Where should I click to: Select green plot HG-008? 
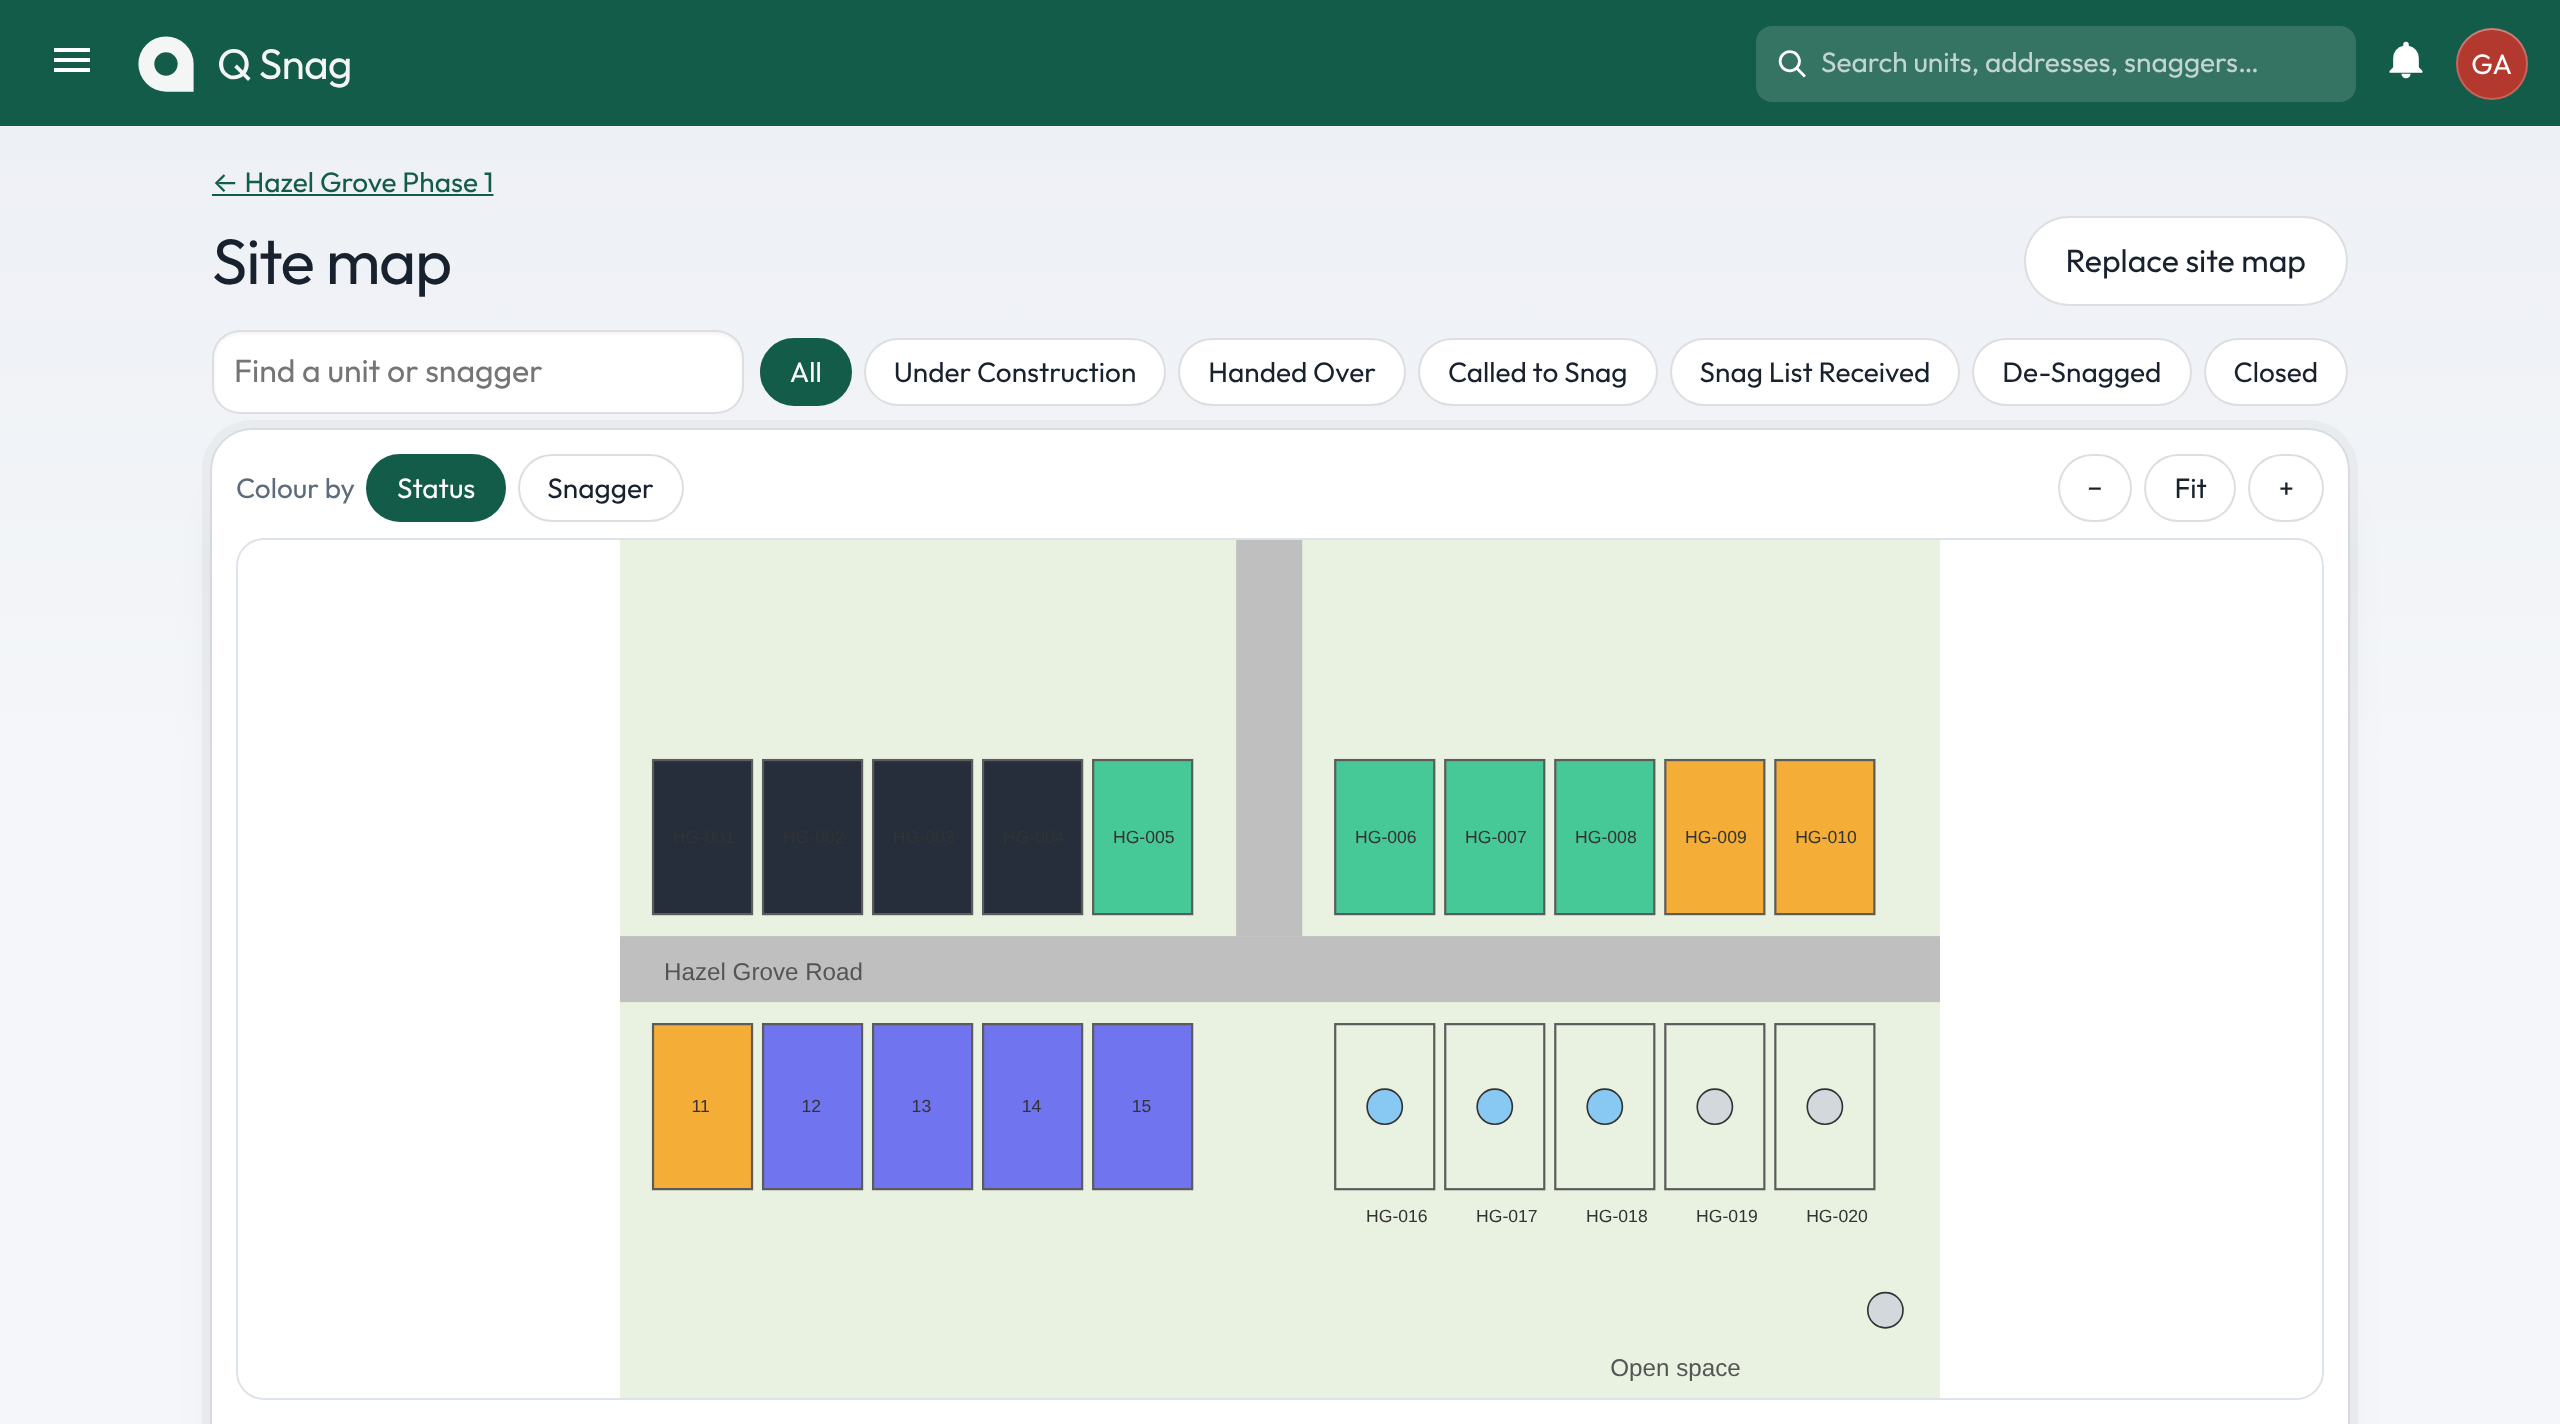(x=1604, y=837)
